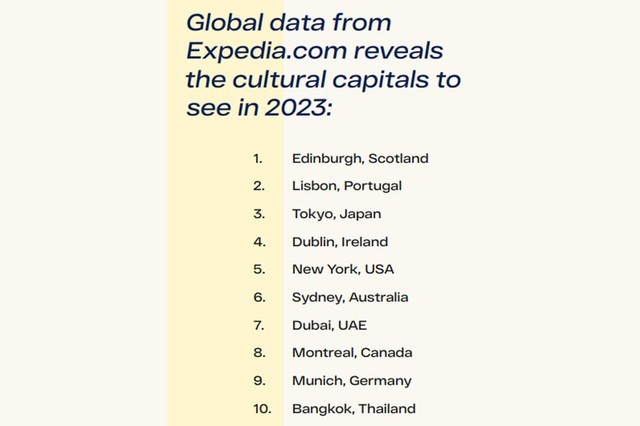Choose the Tokyo, Japan entry

(x=336, y=214)
